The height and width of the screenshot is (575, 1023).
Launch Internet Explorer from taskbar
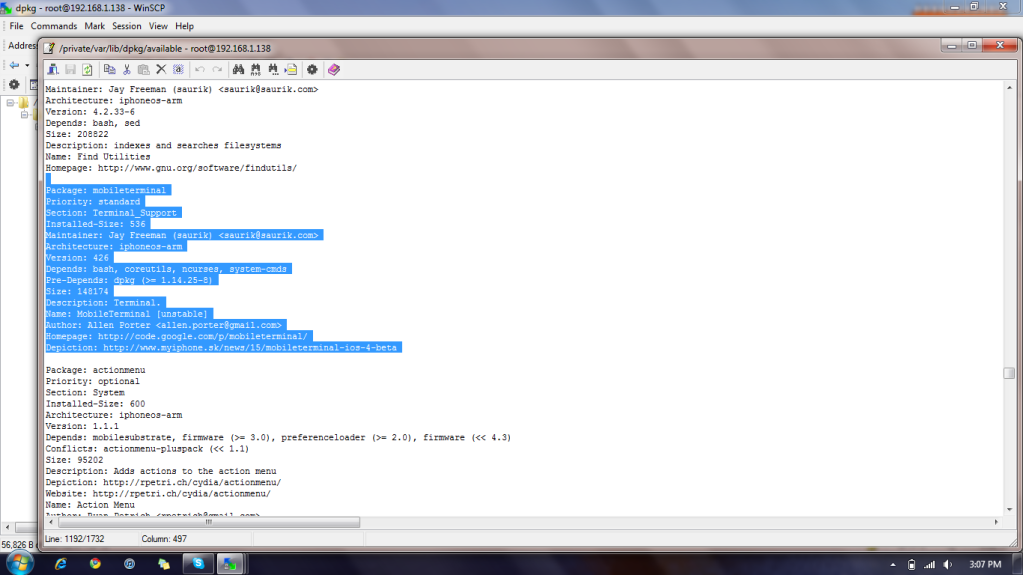pyautogui.click(x=61, y=564)
